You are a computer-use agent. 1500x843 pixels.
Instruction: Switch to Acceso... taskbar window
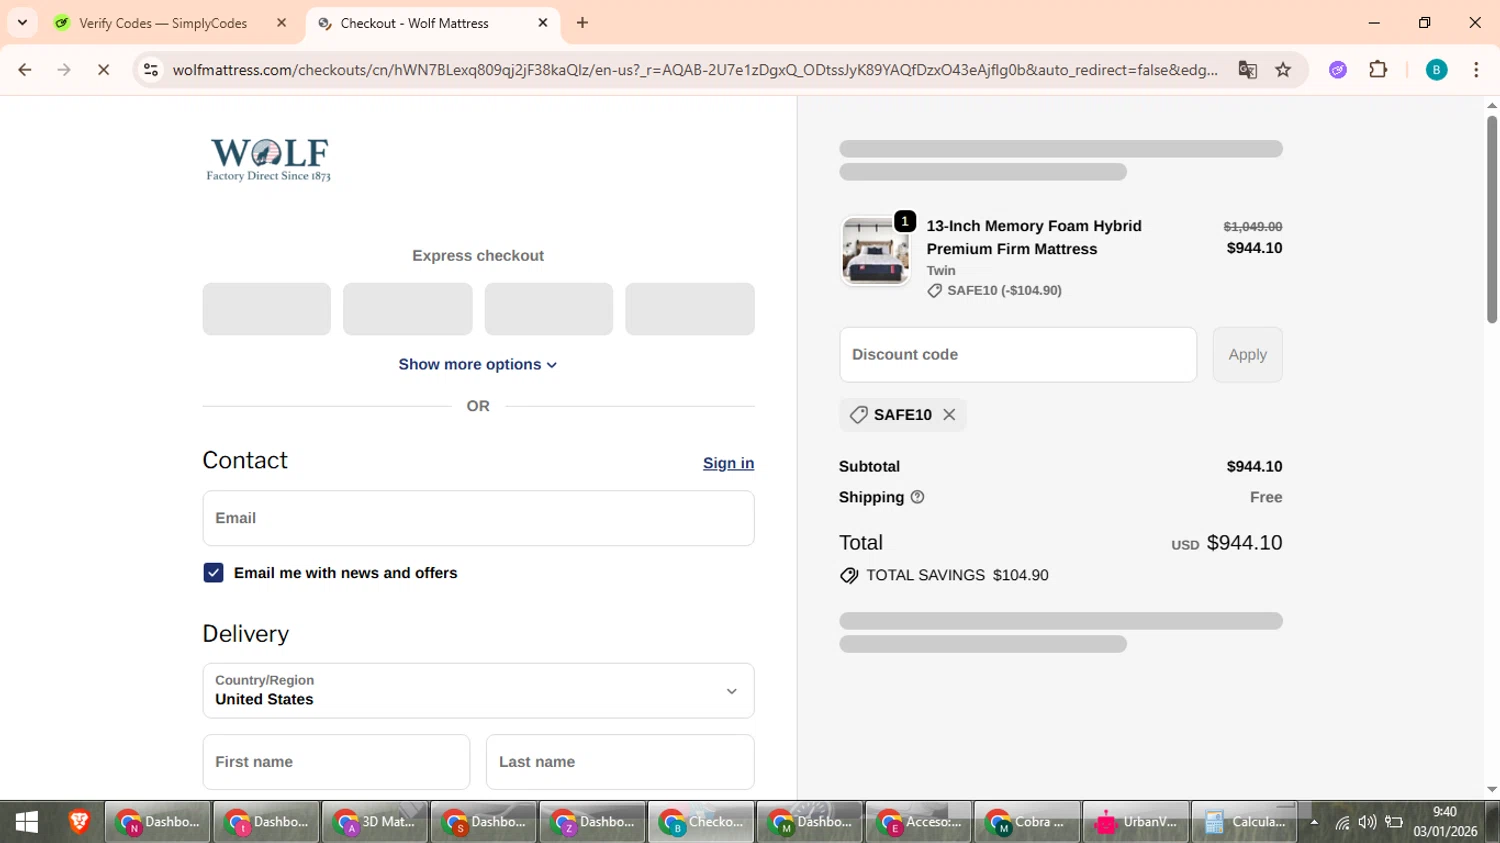coord(918,822)
